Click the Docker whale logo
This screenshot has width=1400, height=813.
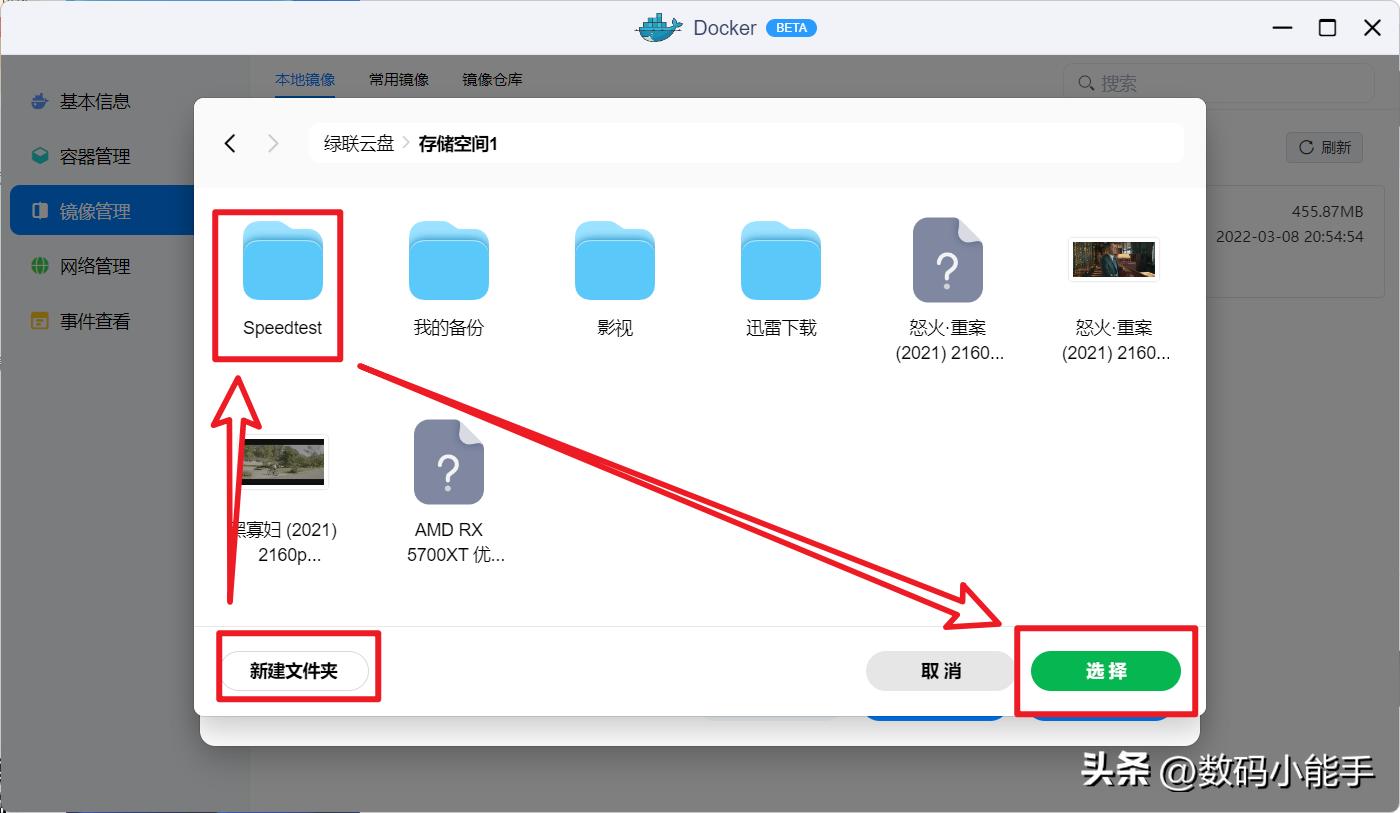[x=657, y=27]
